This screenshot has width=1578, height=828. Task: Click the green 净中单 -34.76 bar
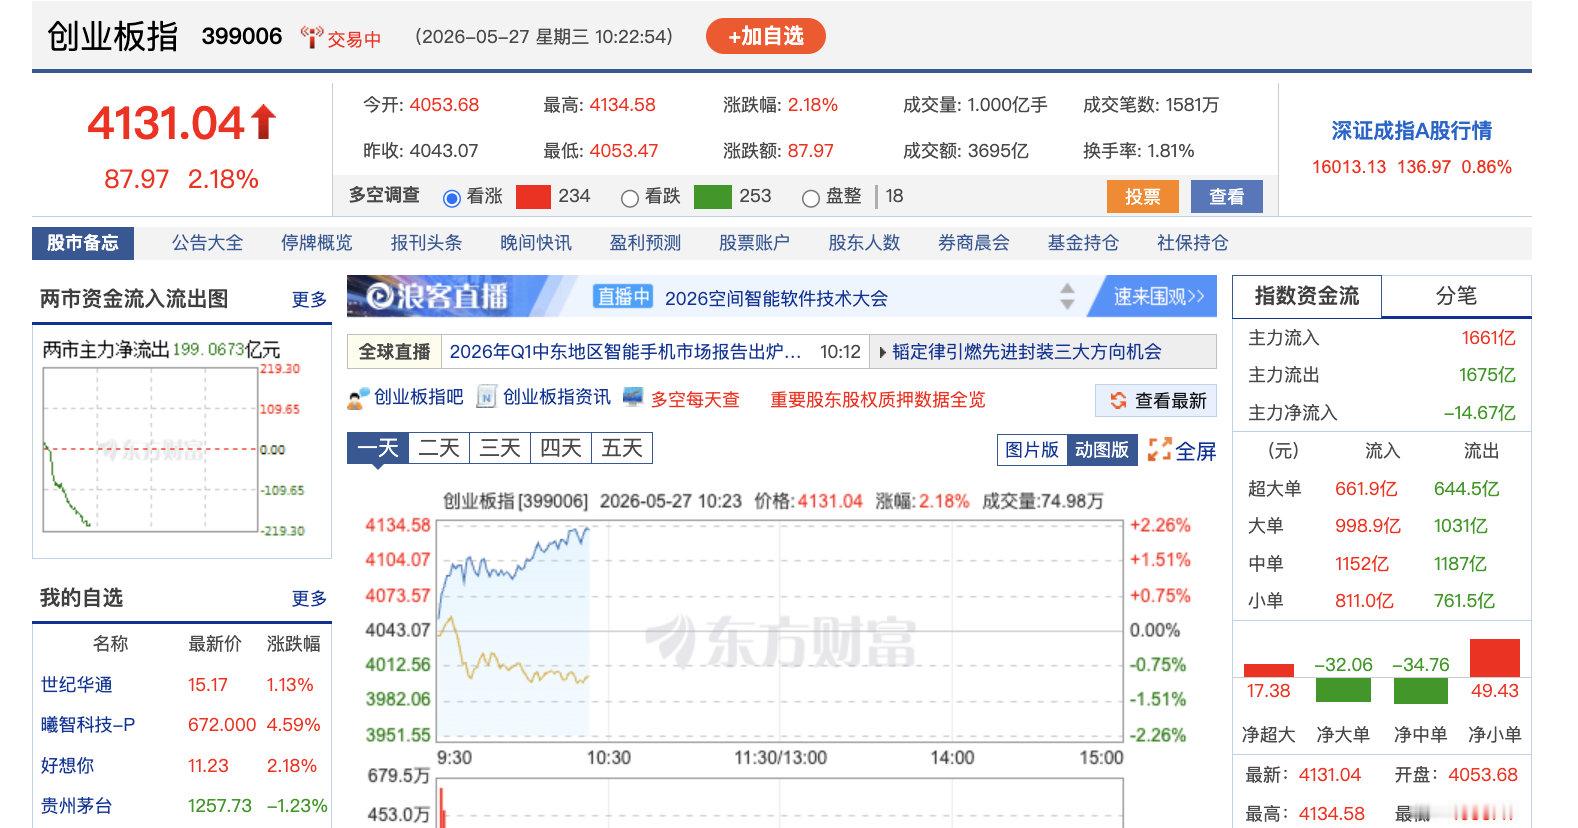(x=1420, y=690)
